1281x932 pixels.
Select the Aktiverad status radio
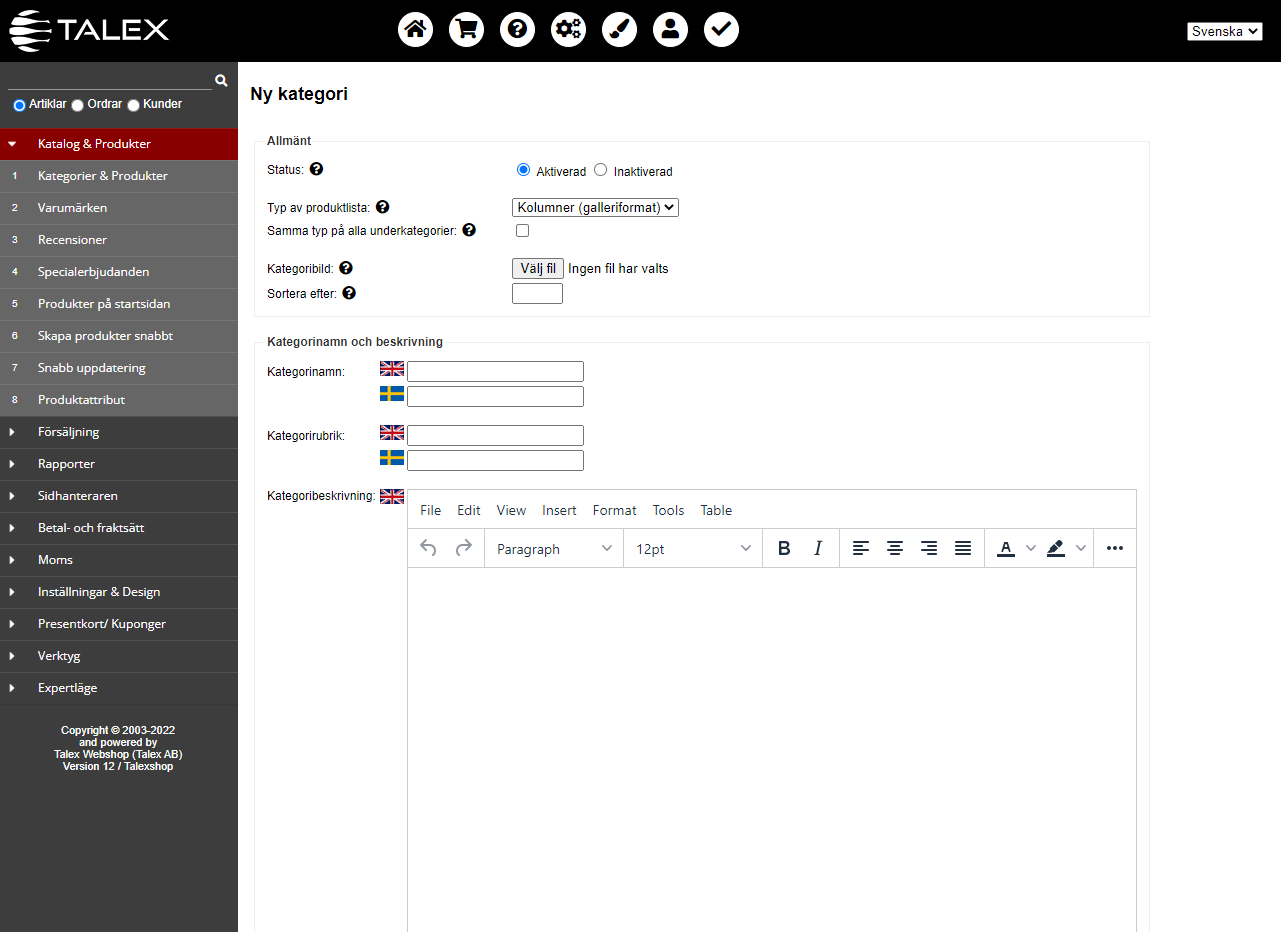pyautogui.click(x=523, y=170)
